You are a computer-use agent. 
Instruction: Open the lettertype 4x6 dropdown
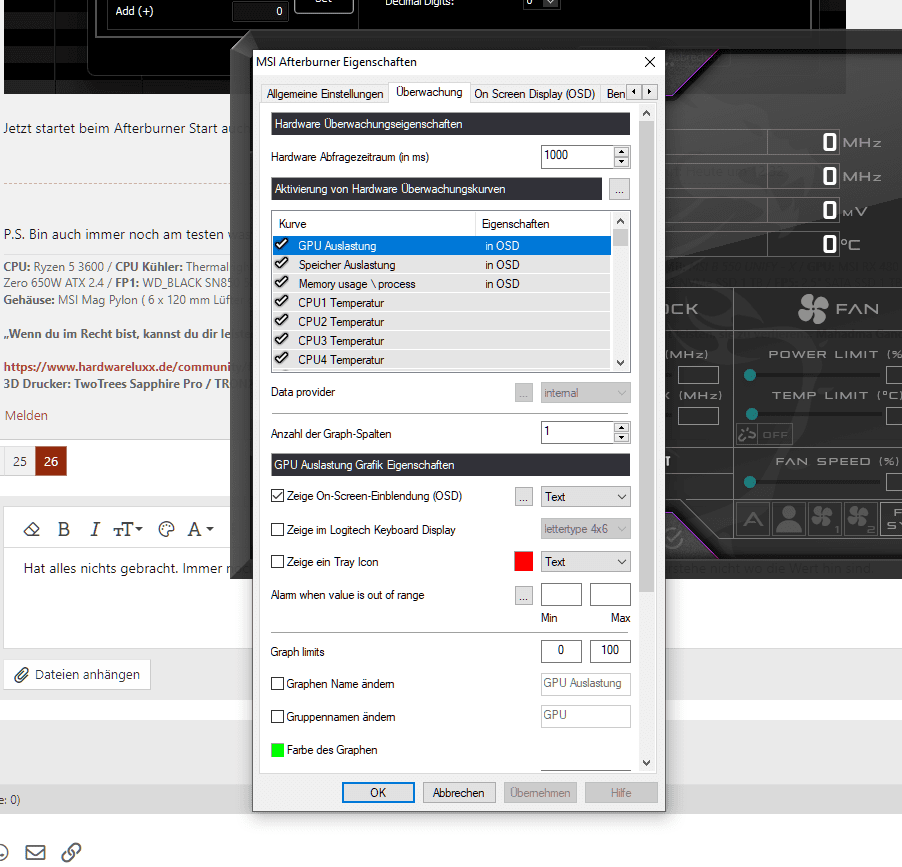point(586,529)
